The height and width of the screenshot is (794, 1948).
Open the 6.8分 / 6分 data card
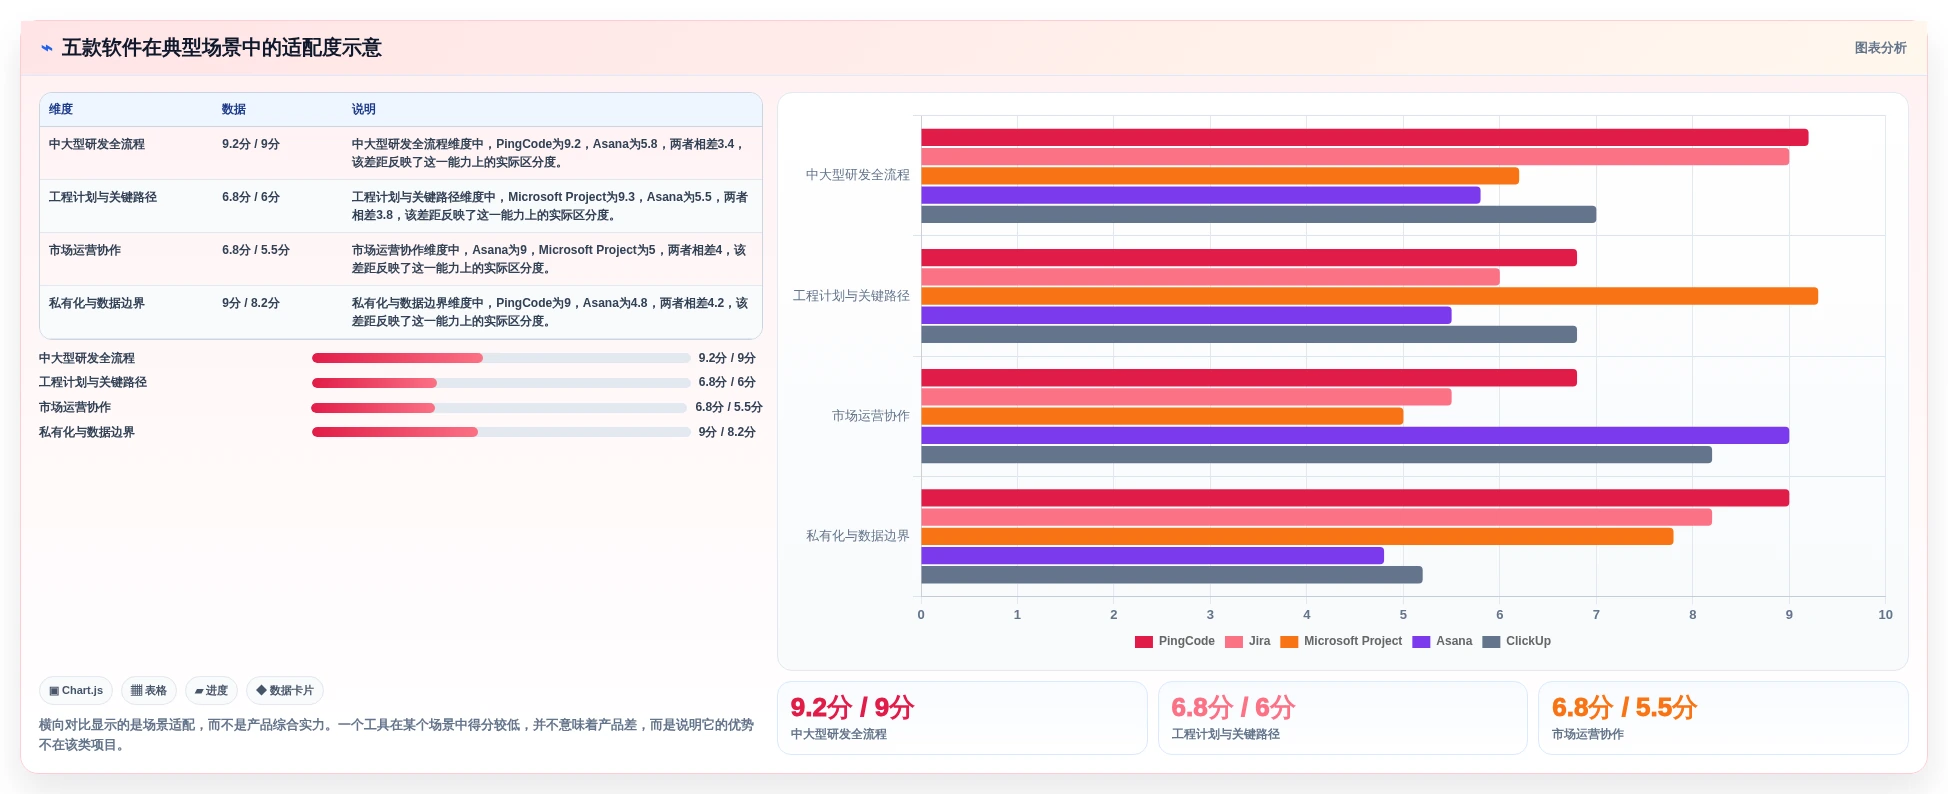coord(1343,718)
